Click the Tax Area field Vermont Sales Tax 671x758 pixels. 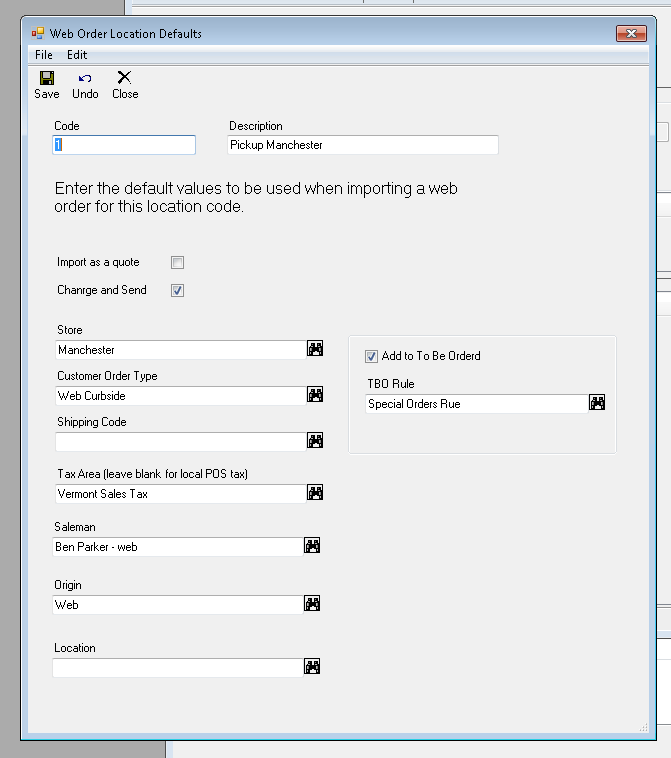coord(181,494)
